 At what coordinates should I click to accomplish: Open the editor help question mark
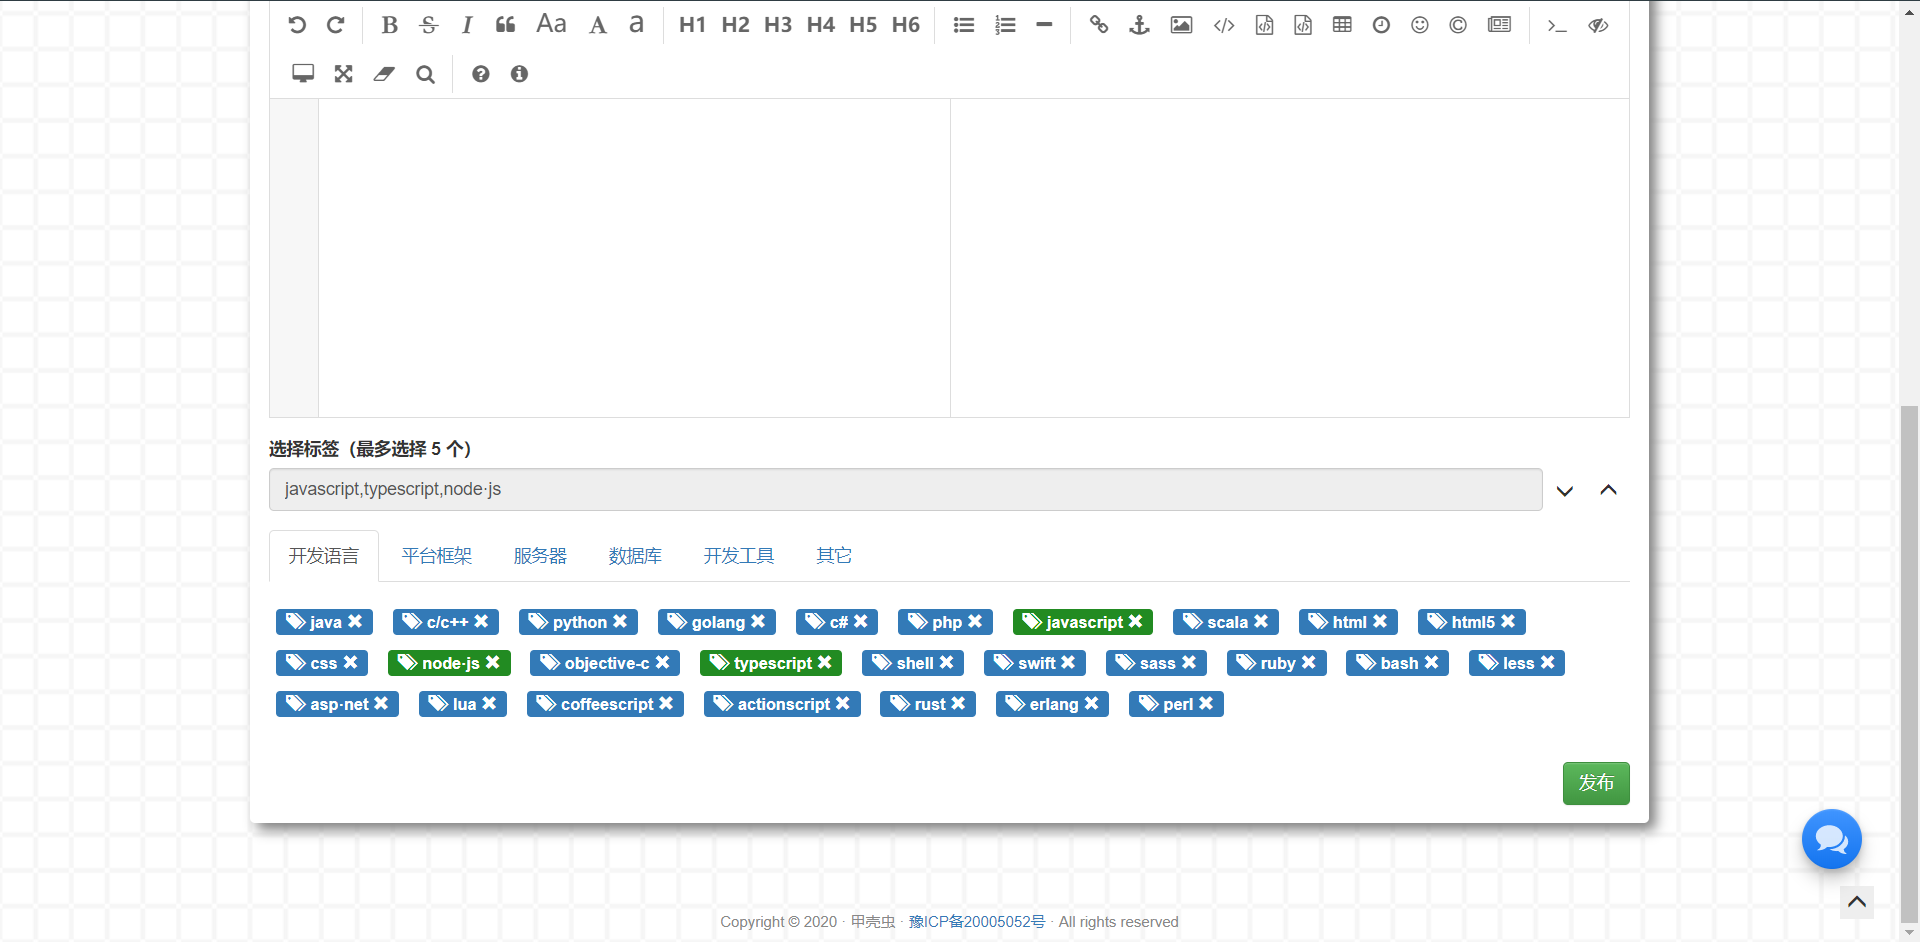coord(481,74)
